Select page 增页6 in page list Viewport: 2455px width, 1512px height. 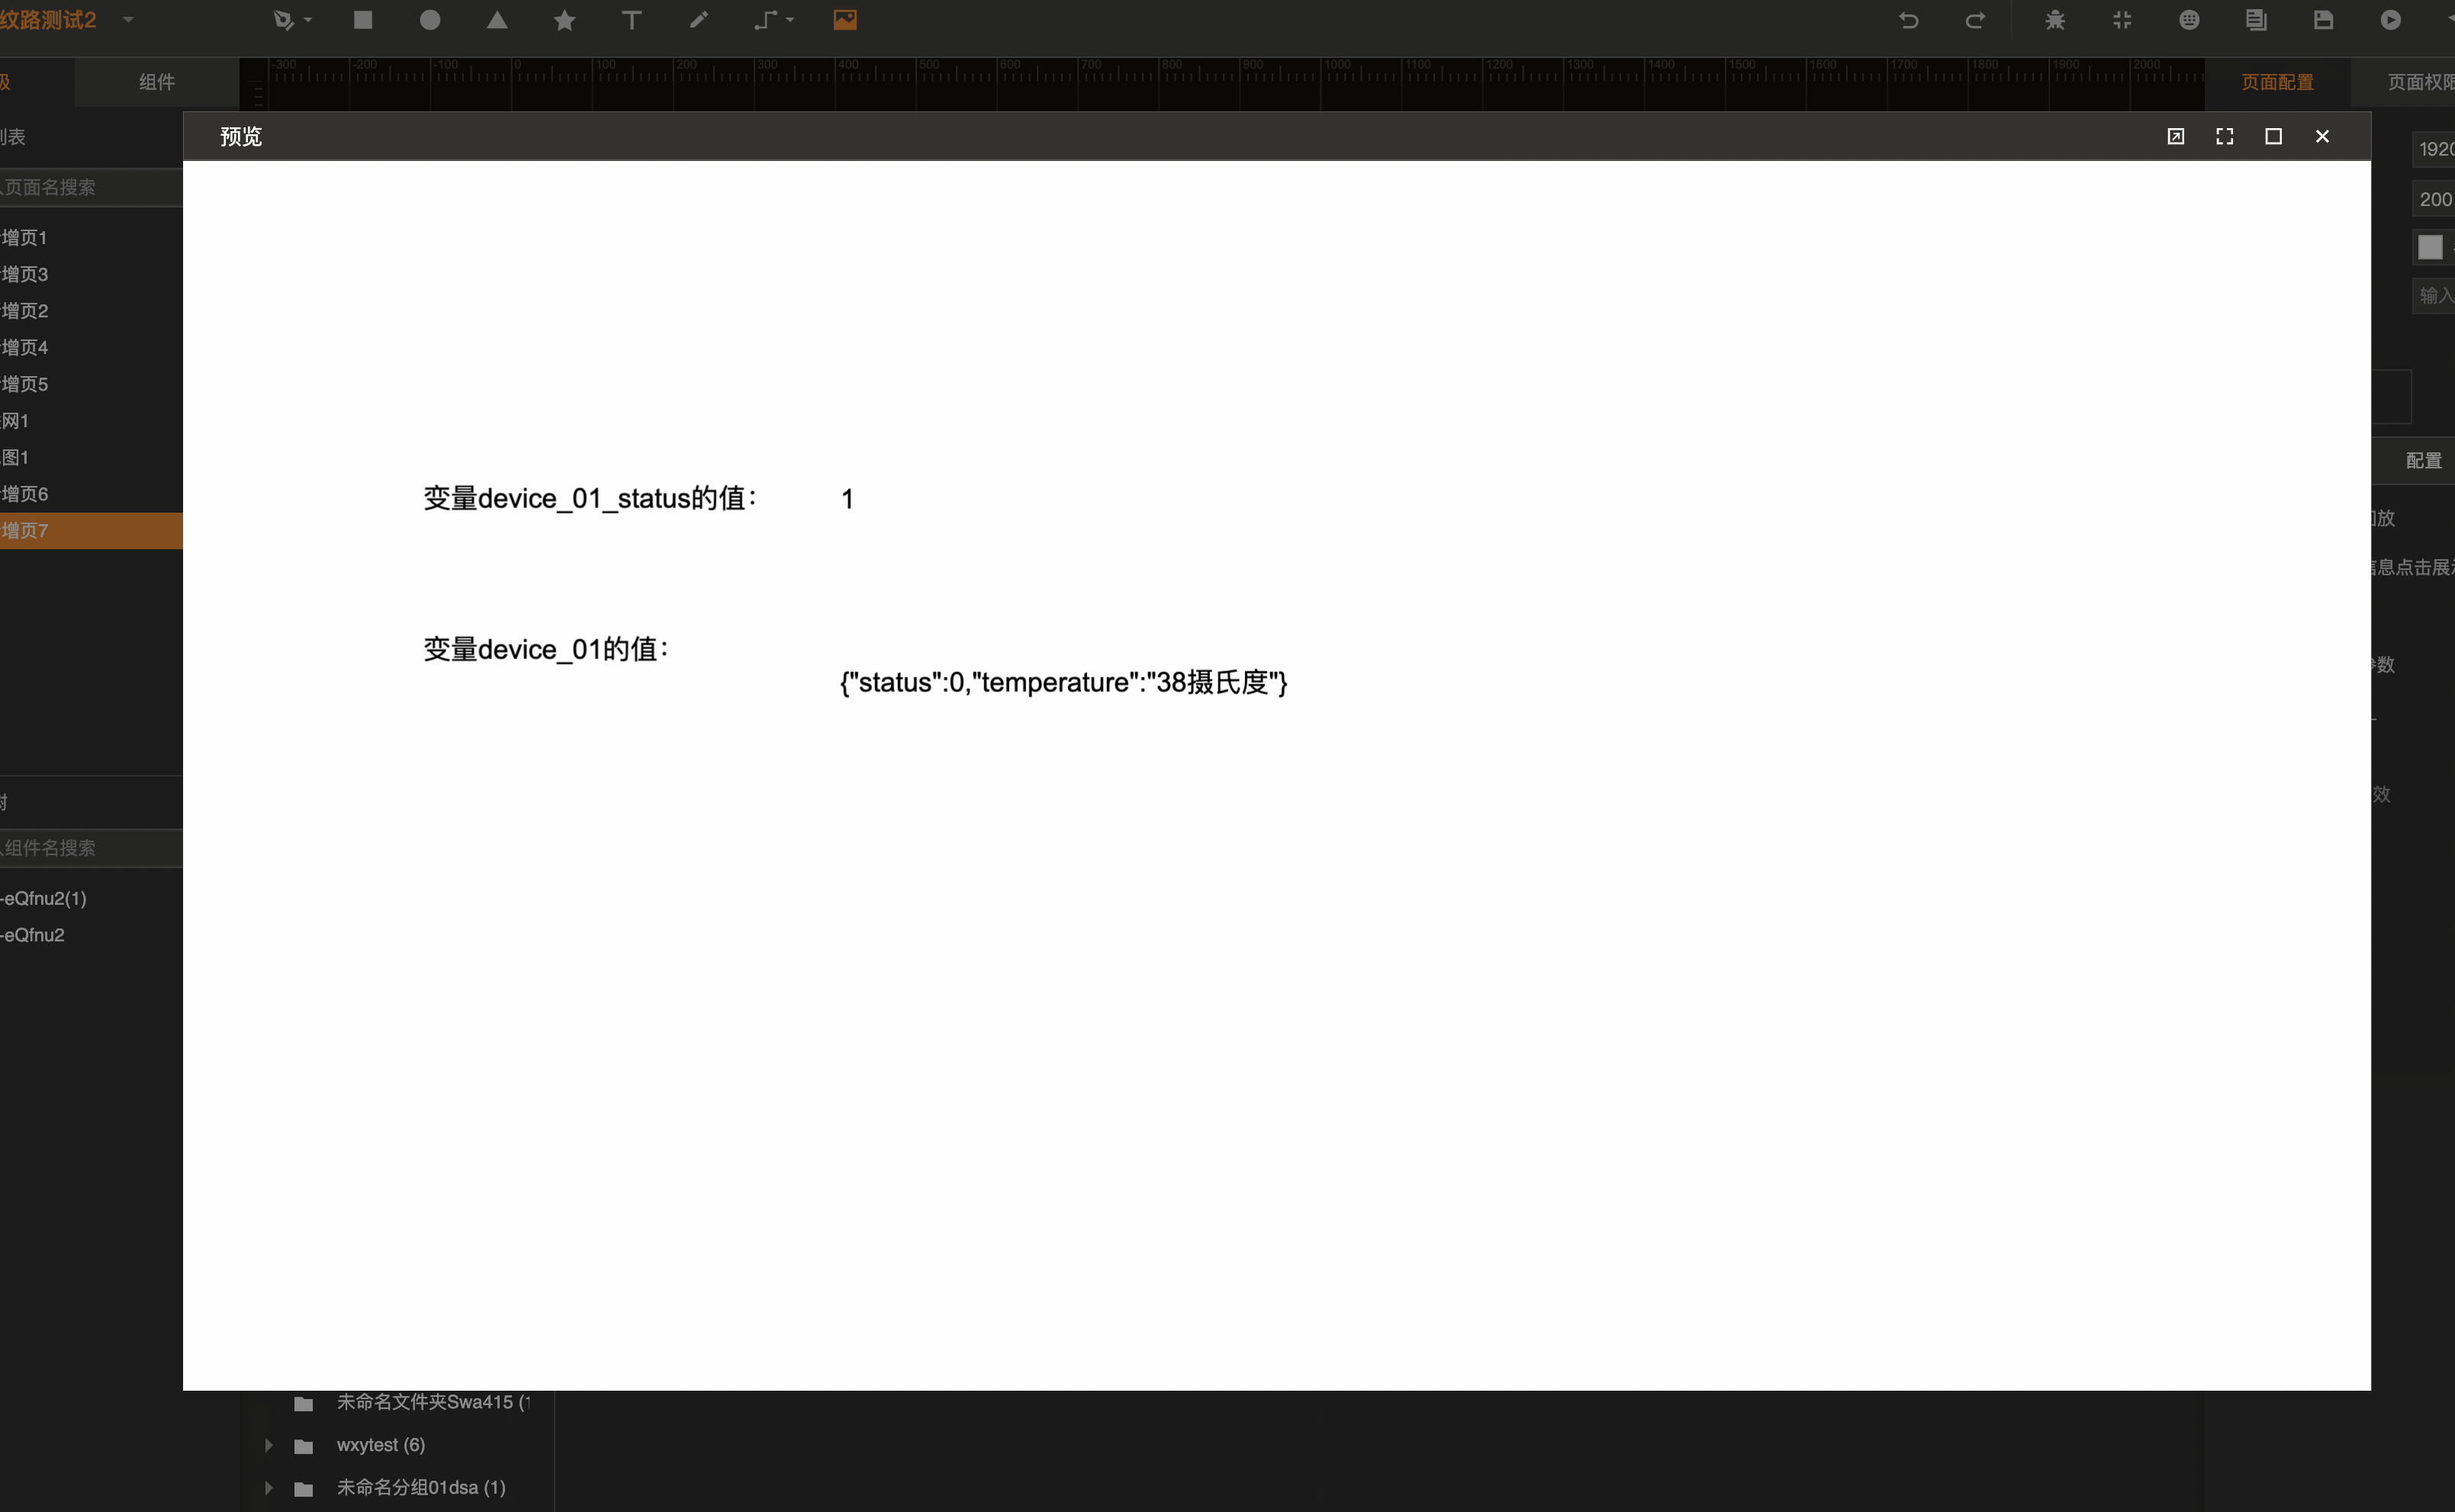(91, 494)
